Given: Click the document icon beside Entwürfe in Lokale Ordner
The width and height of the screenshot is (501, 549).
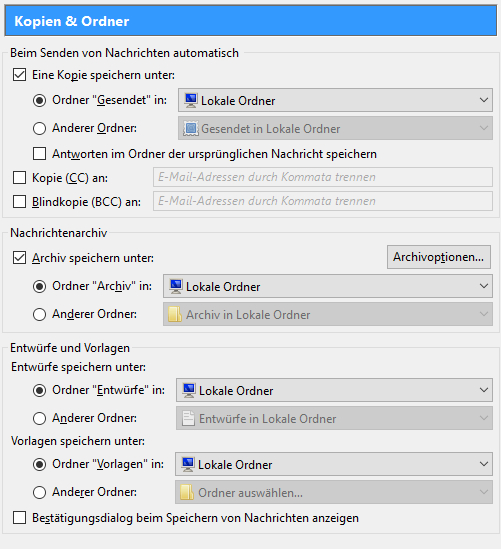Looking at the screenshot, I should tap(188, 418).
